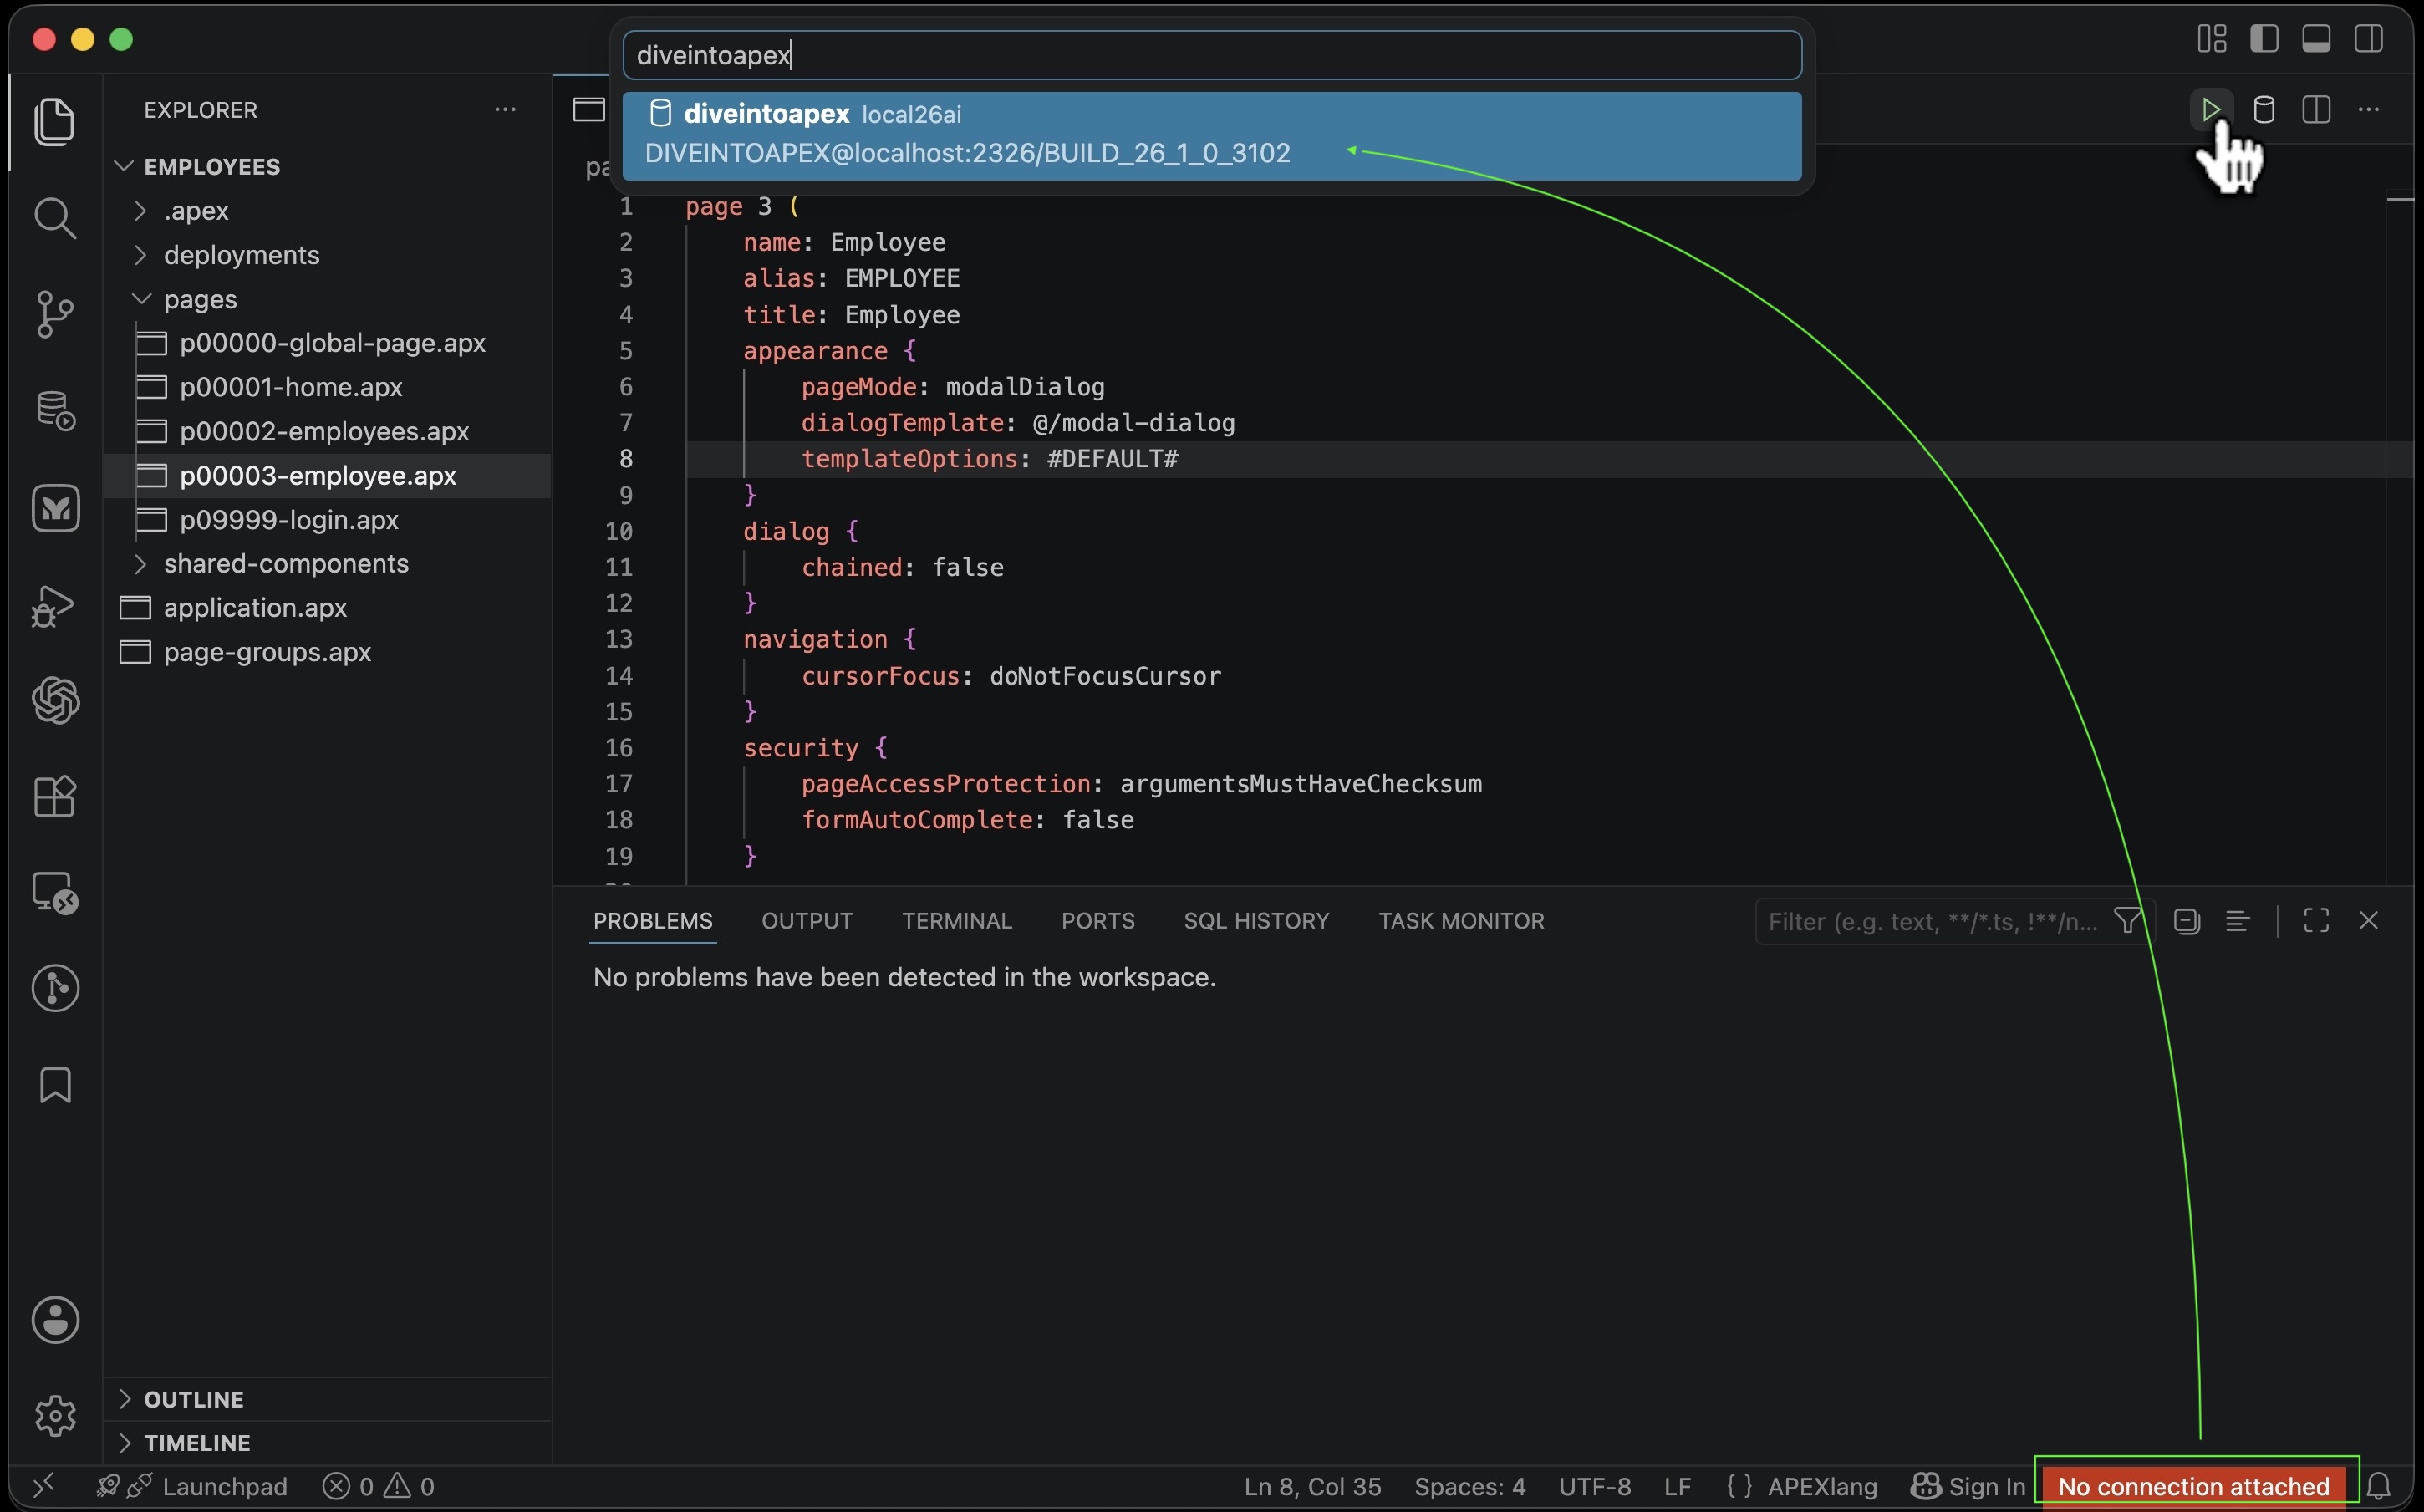Viewport: 2424px width, 1512px height.
Task: Change file encoding UTF-8
Action: click(1594, 1486)
